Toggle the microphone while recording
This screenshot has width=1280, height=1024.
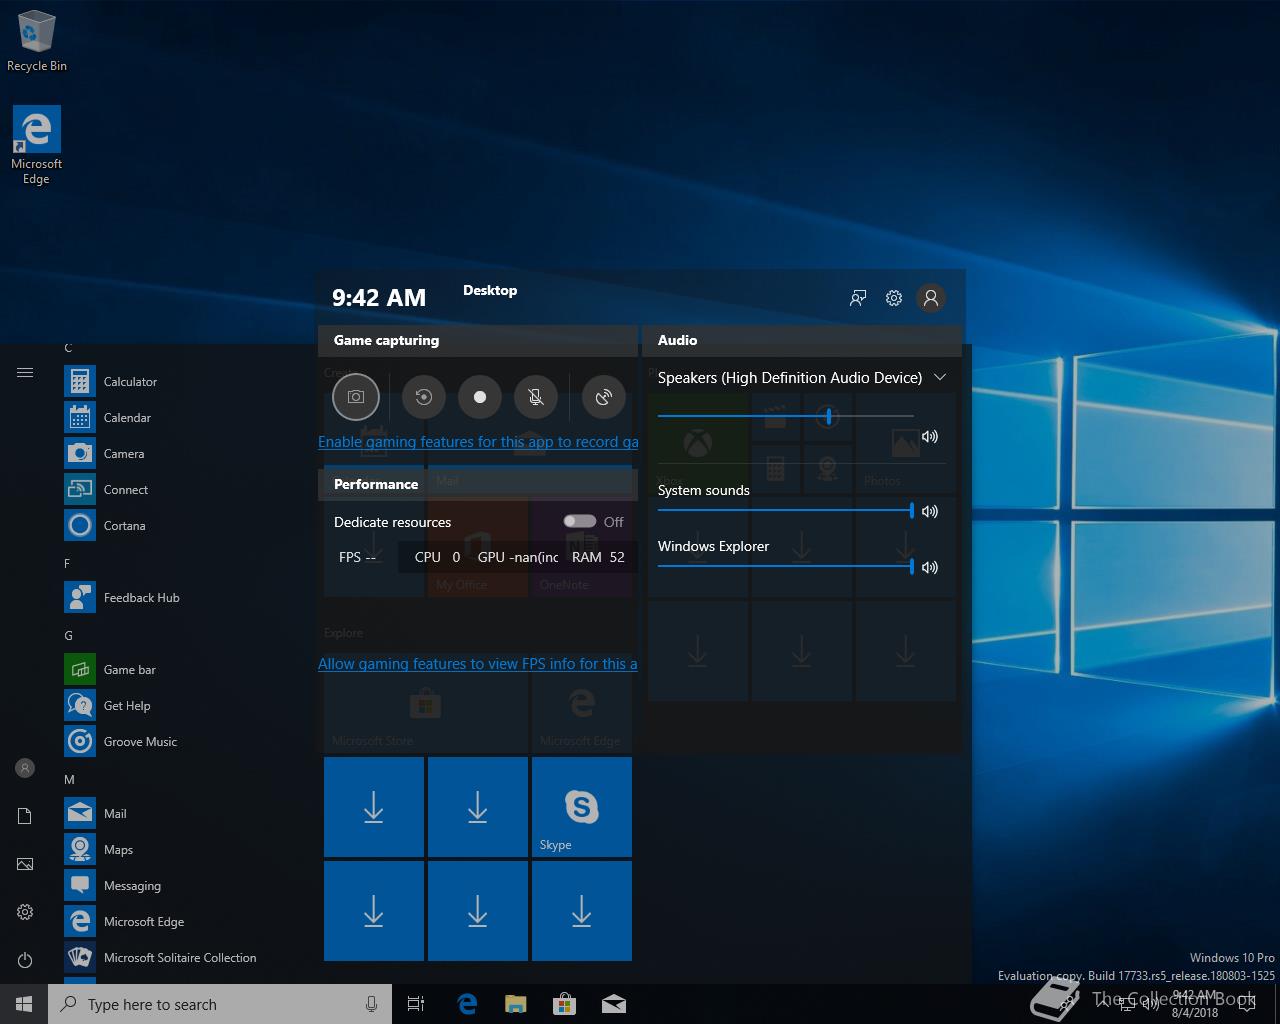point(536,397)
